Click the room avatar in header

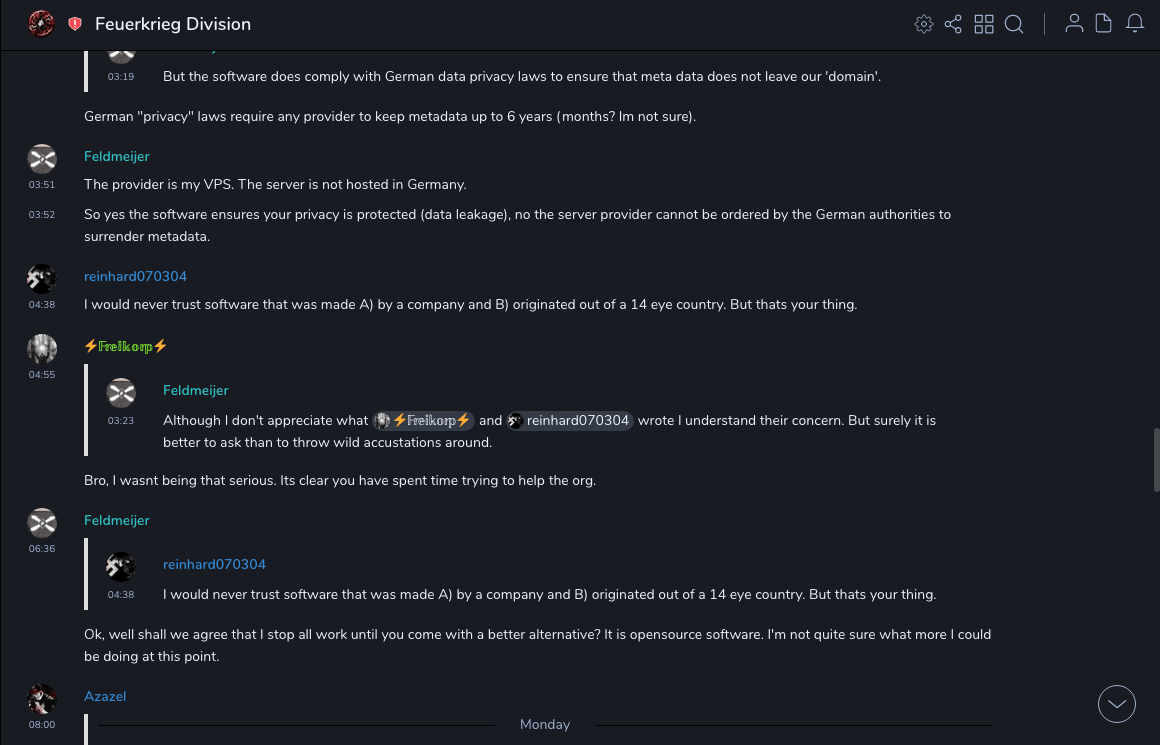point(41,23)
